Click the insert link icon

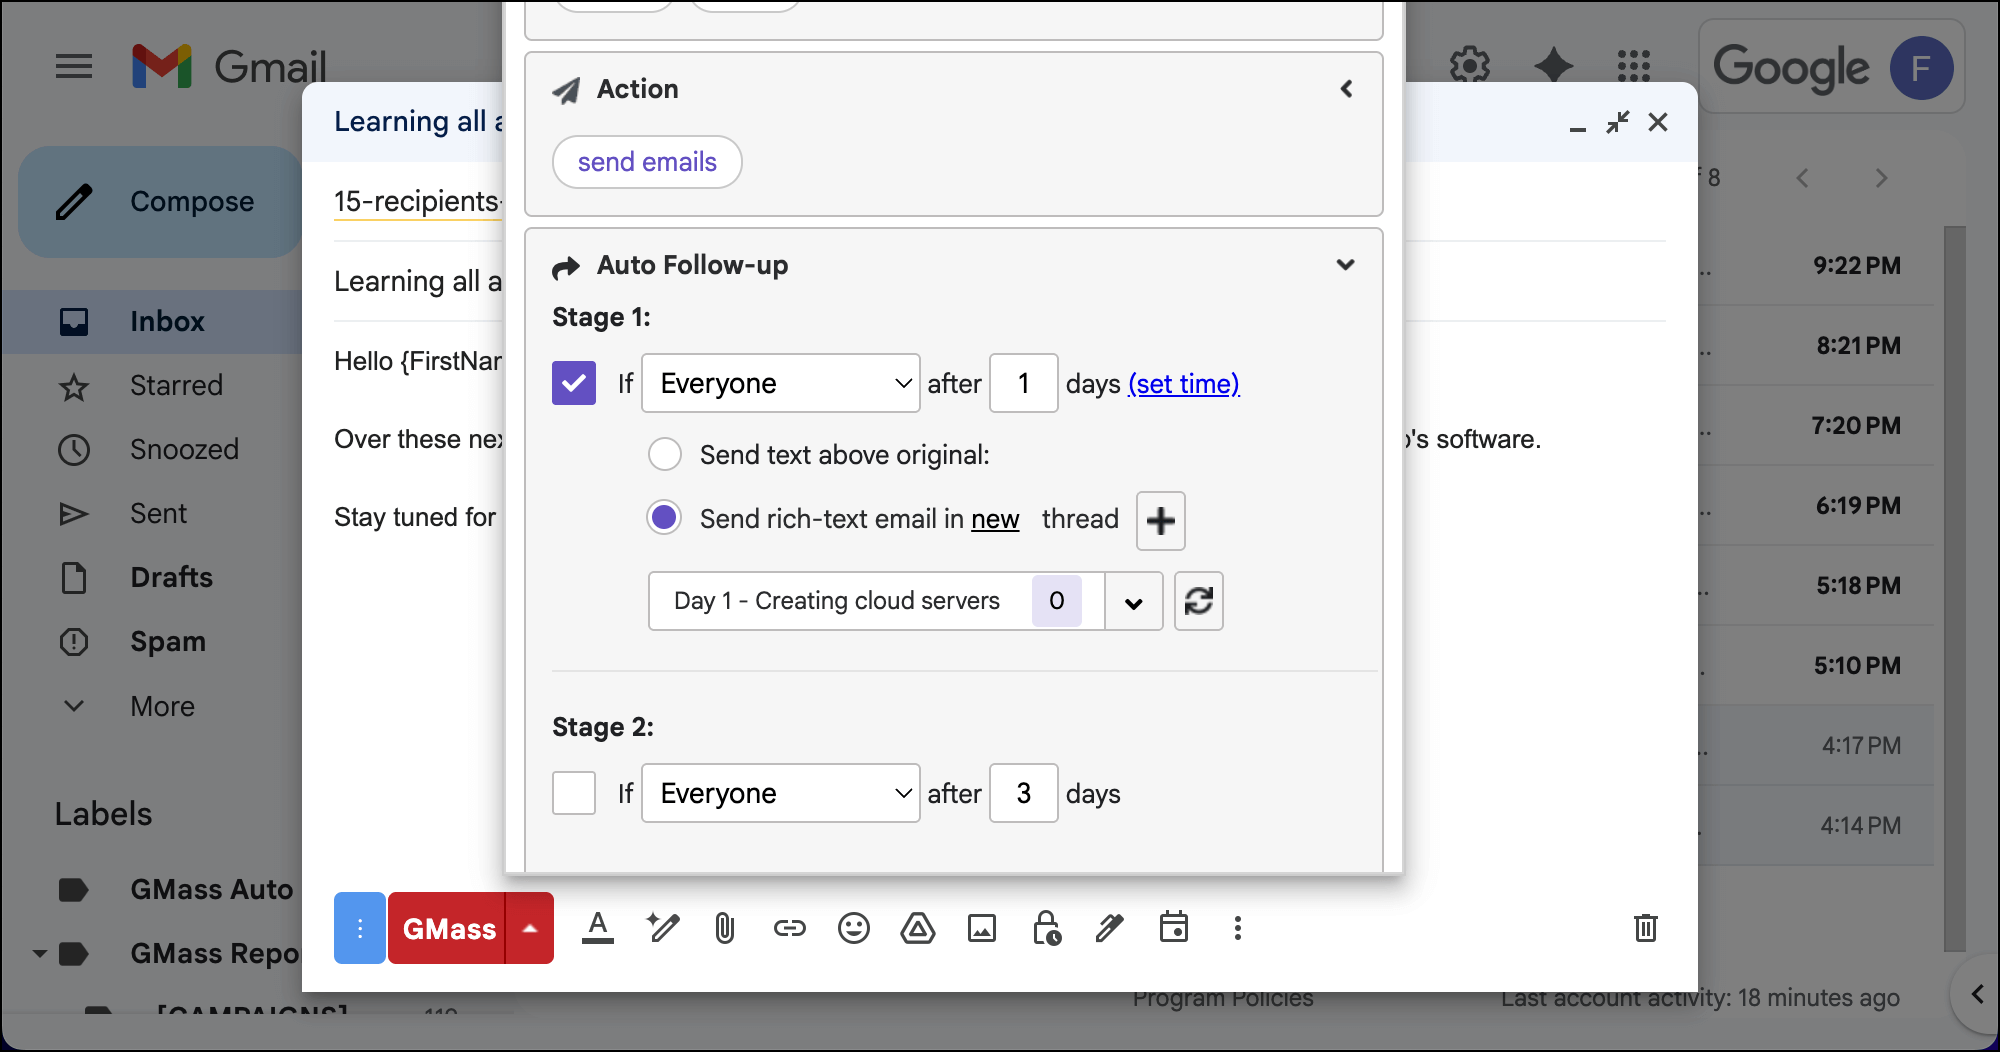789,929
